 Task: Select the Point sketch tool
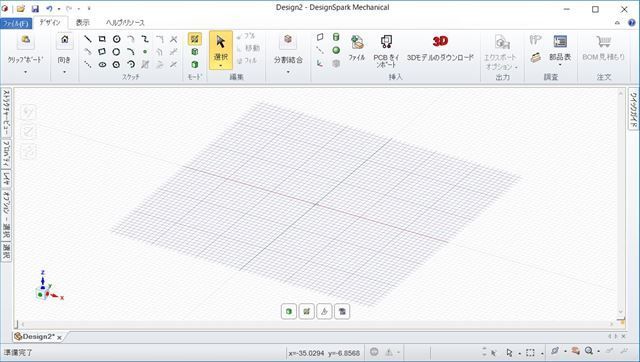coord(145,52)
